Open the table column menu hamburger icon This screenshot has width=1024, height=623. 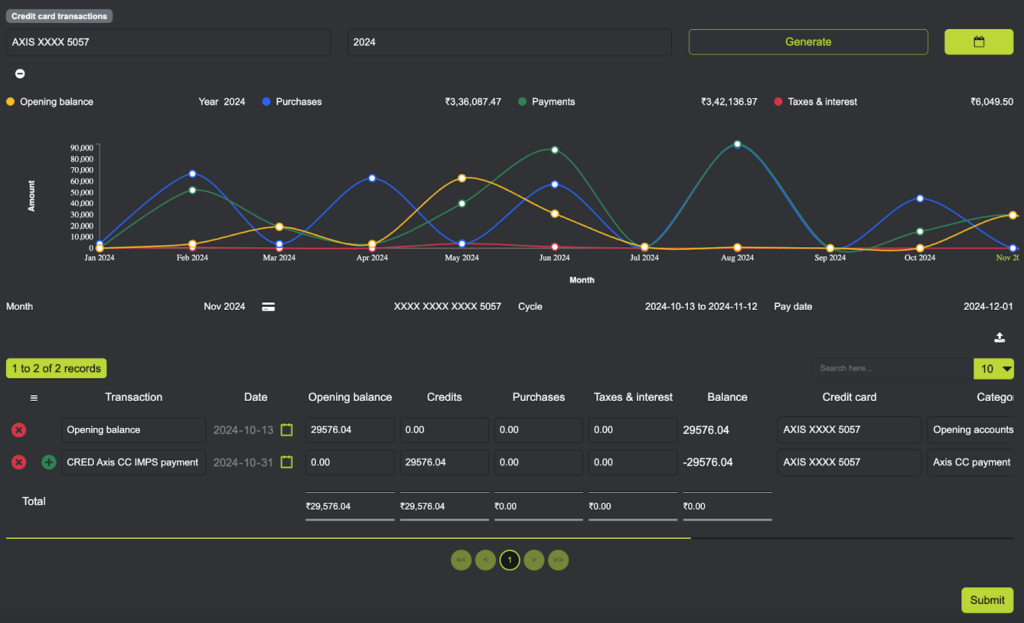tap(34, 398)
